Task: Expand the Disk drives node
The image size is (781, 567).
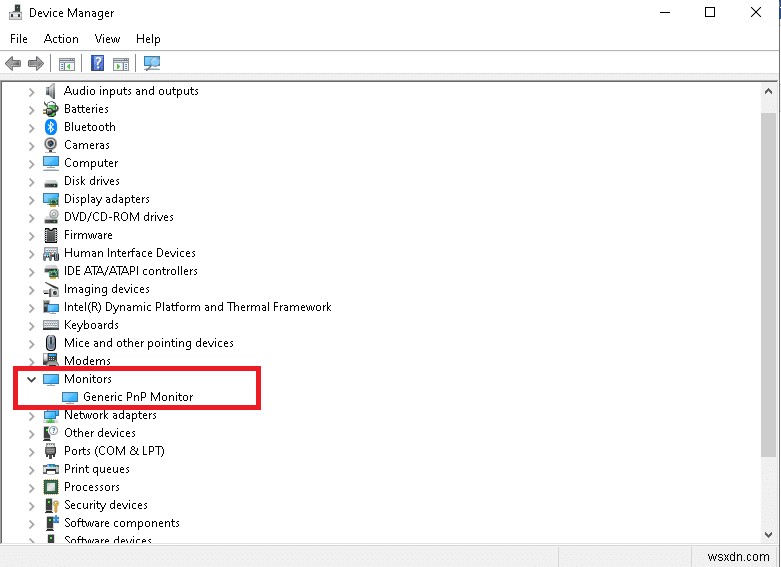Action: (31, 181)
